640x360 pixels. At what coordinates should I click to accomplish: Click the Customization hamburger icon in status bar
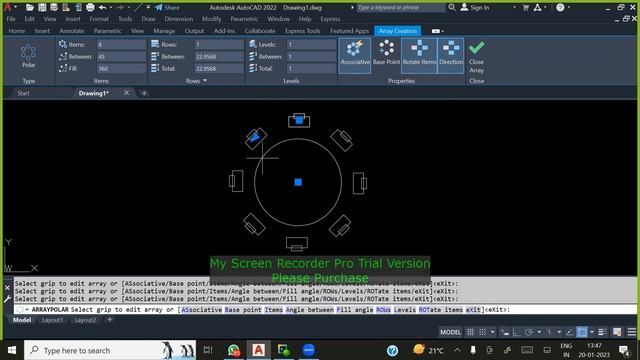tap(631, 332)
